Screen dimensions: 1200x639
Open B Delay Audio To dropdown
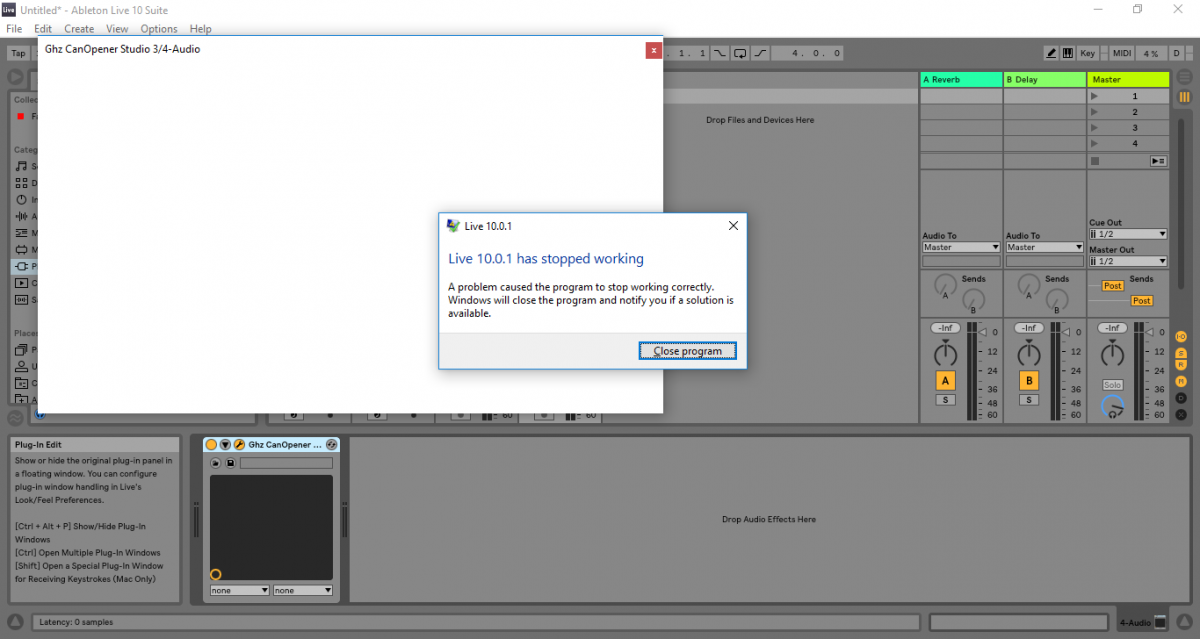click(1045, 247)
